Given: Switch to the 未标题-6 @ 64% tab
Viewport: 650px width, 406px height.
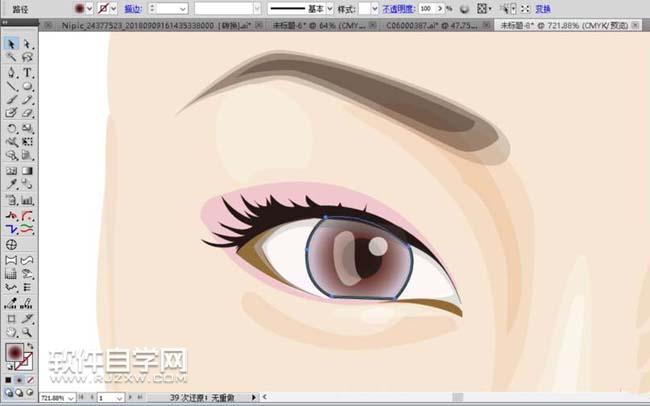Looking at the screenshot, I should click(319, 26).
